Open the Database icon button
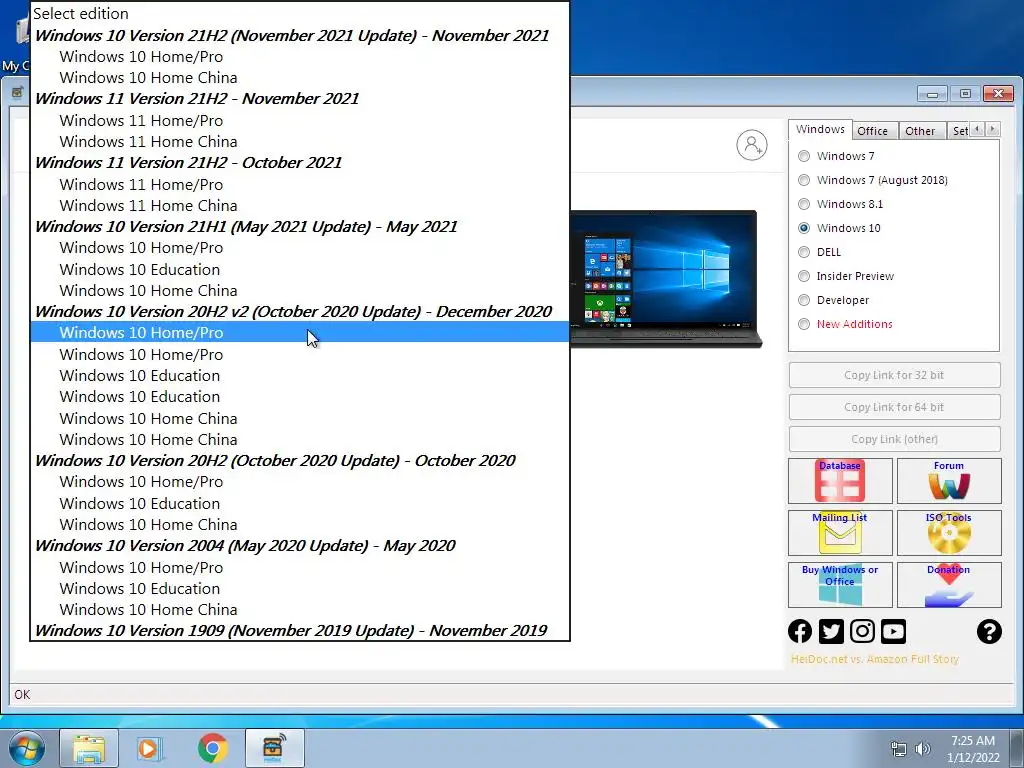 840,481
